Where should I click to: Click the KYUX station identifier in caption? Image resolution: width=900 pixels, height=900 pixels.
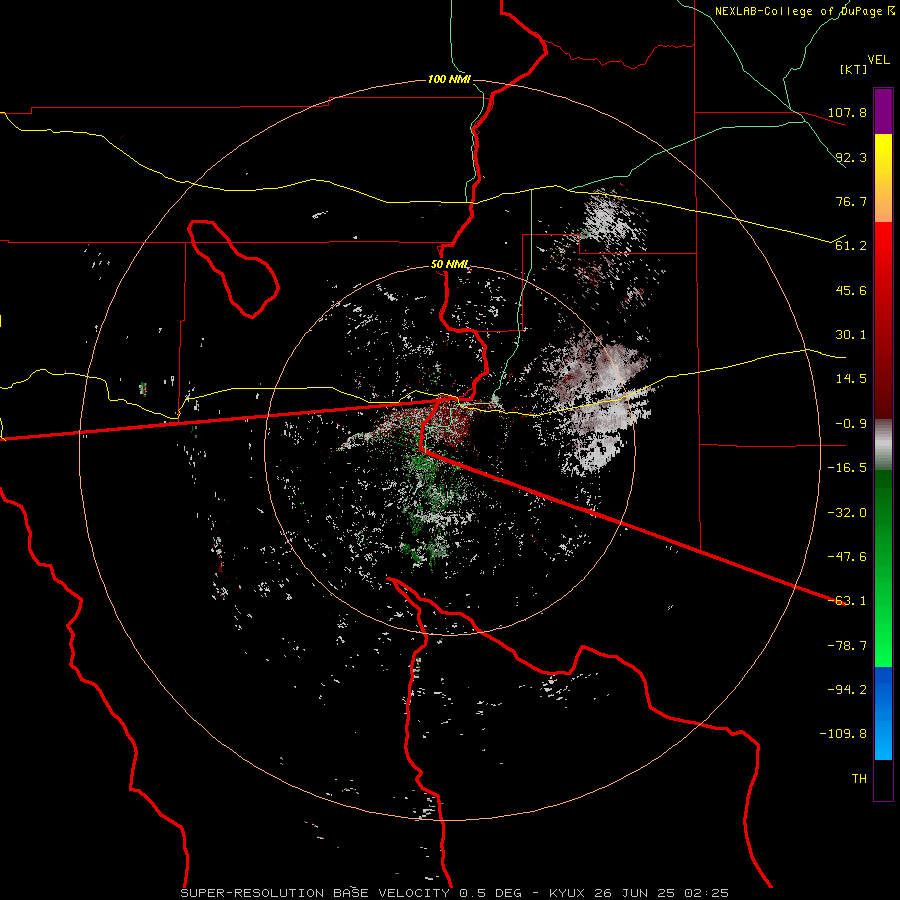coord(567,893)
